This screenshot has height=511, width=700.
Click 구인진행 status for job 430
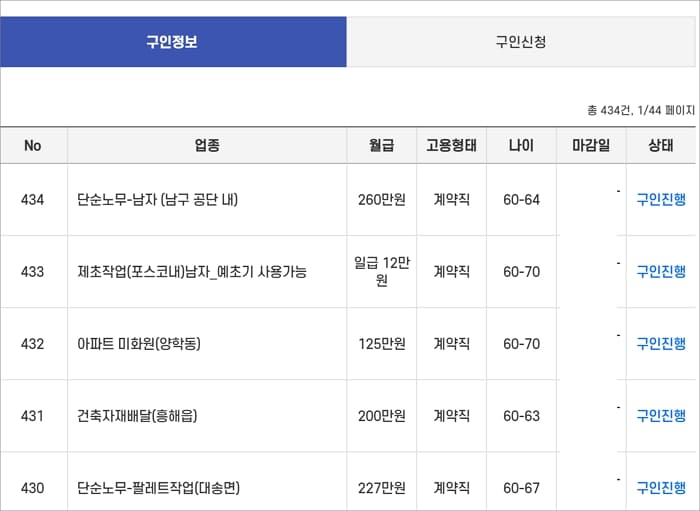point(661,487)
